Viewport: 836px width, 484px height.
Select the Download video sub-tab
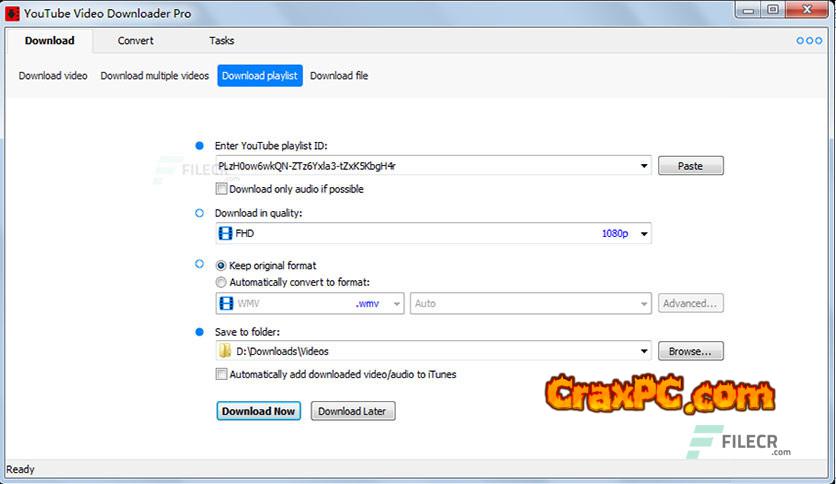click(53, 76)
